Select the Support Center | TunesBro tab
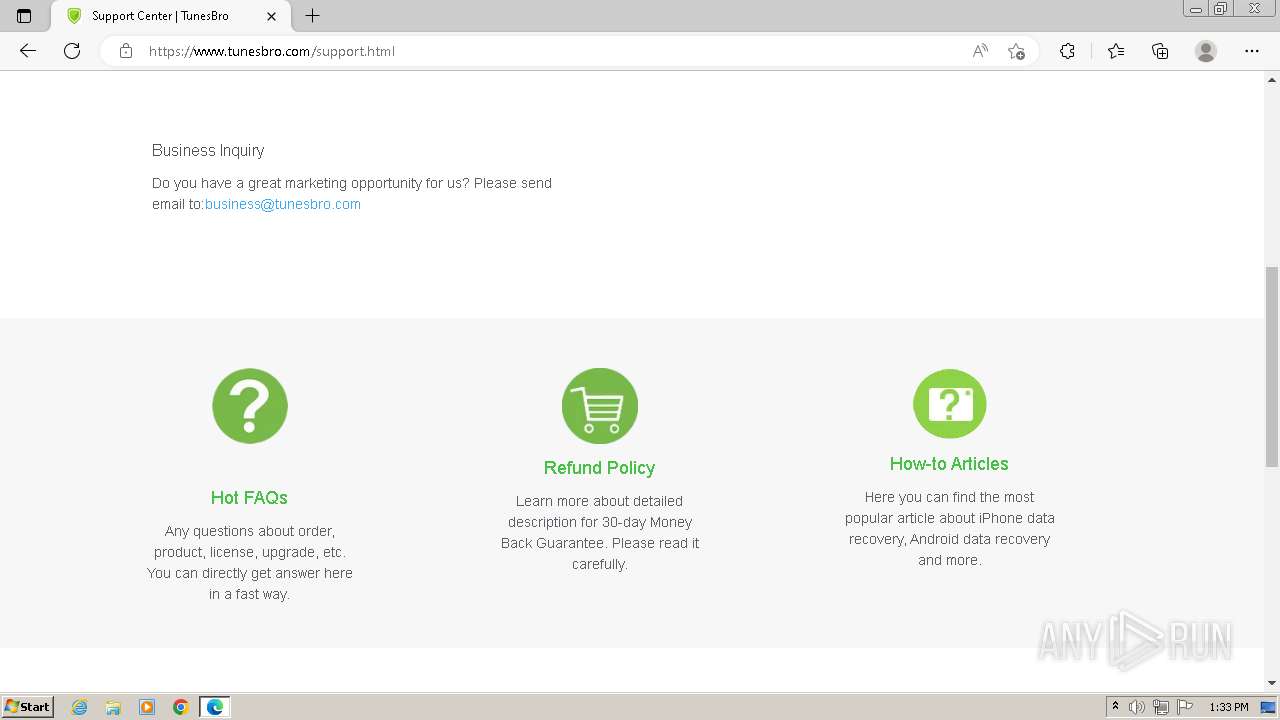Screen dimensions: 1280x720 [170, 16]
